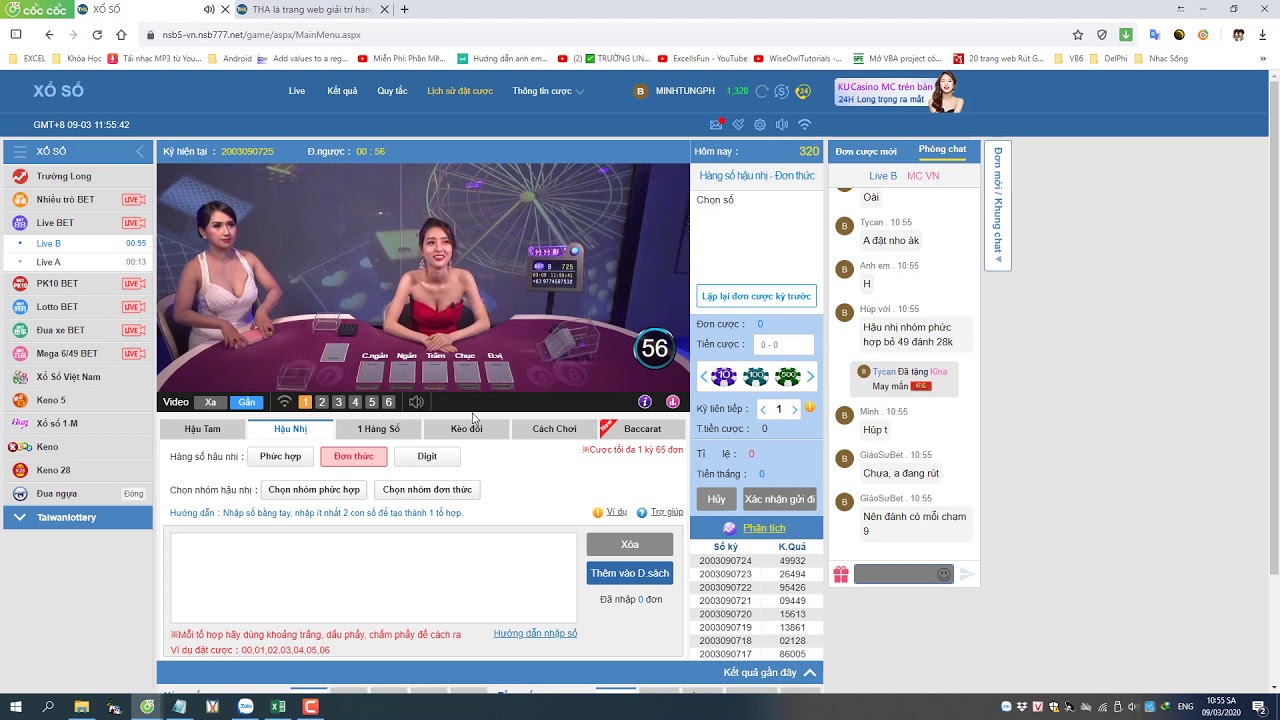Open PK10 BET game

click(78, 283)
